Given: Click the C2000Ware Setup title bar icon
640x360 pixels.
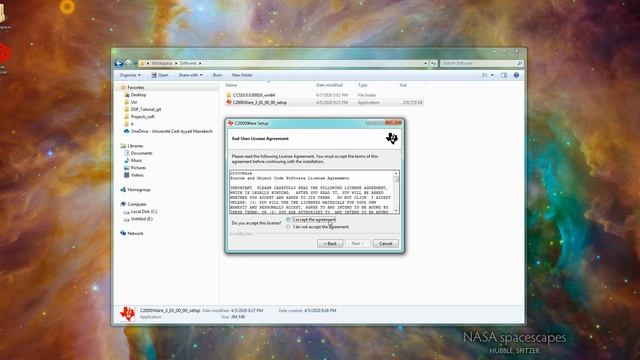Looking at the screenshot, I should point(231,123).
